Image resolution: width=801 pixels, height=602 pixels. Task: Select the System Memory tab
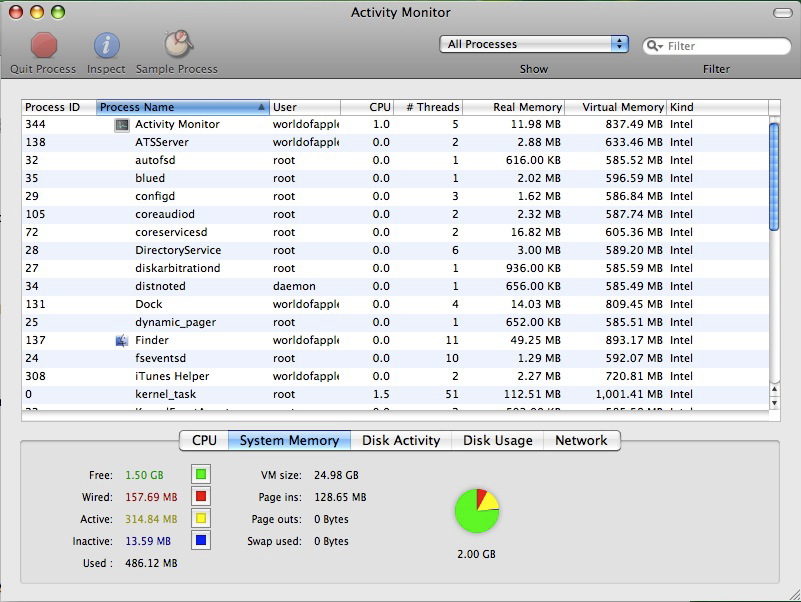289,441
